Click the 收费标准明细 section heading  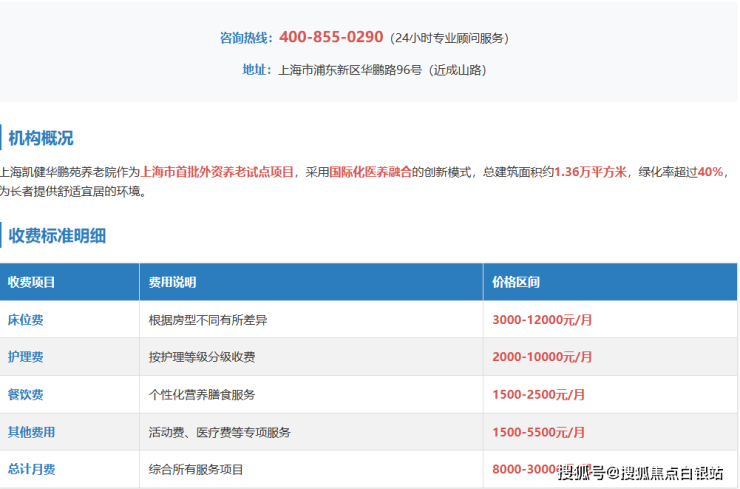point(57,236)
